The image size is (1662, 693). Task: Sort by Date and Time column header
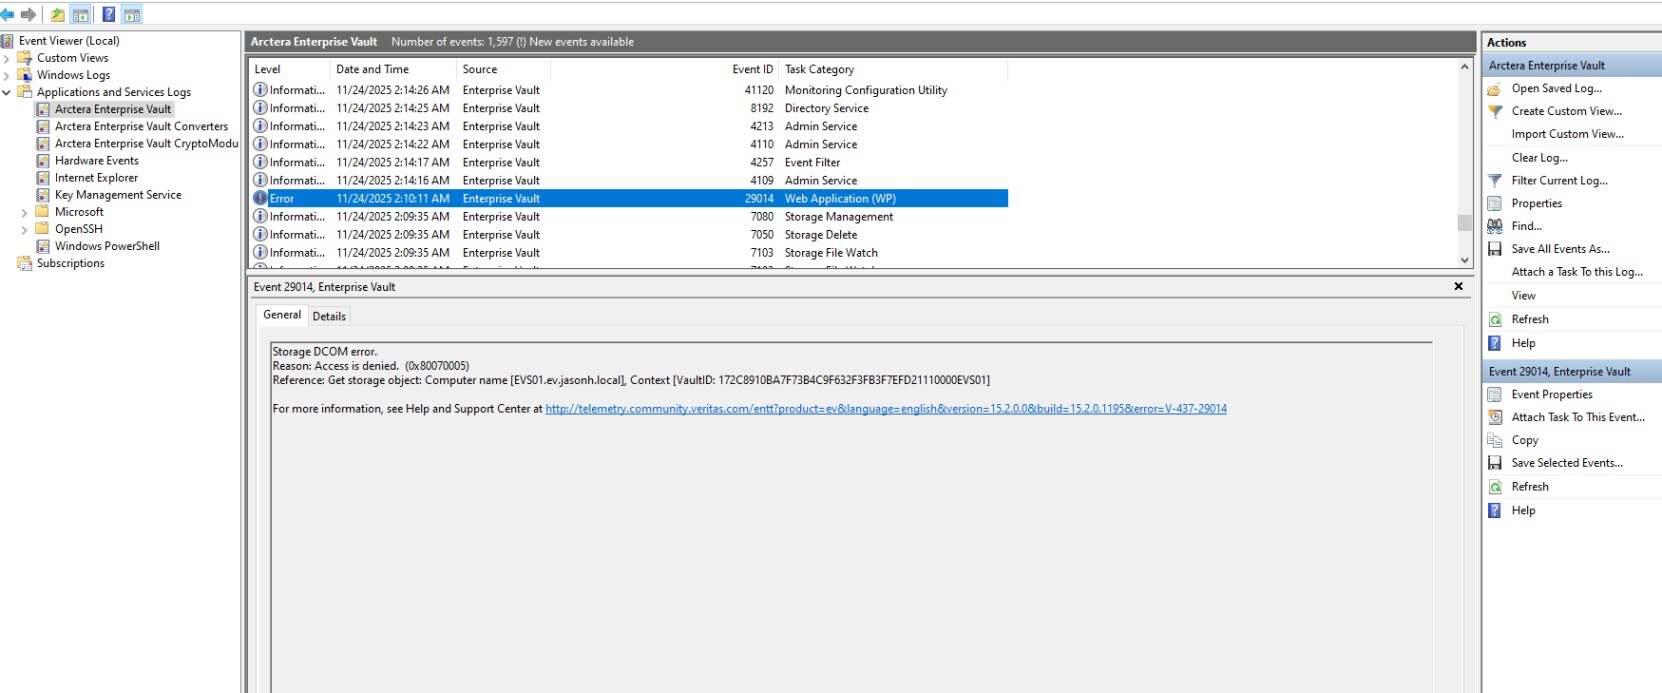click(394, 69)
